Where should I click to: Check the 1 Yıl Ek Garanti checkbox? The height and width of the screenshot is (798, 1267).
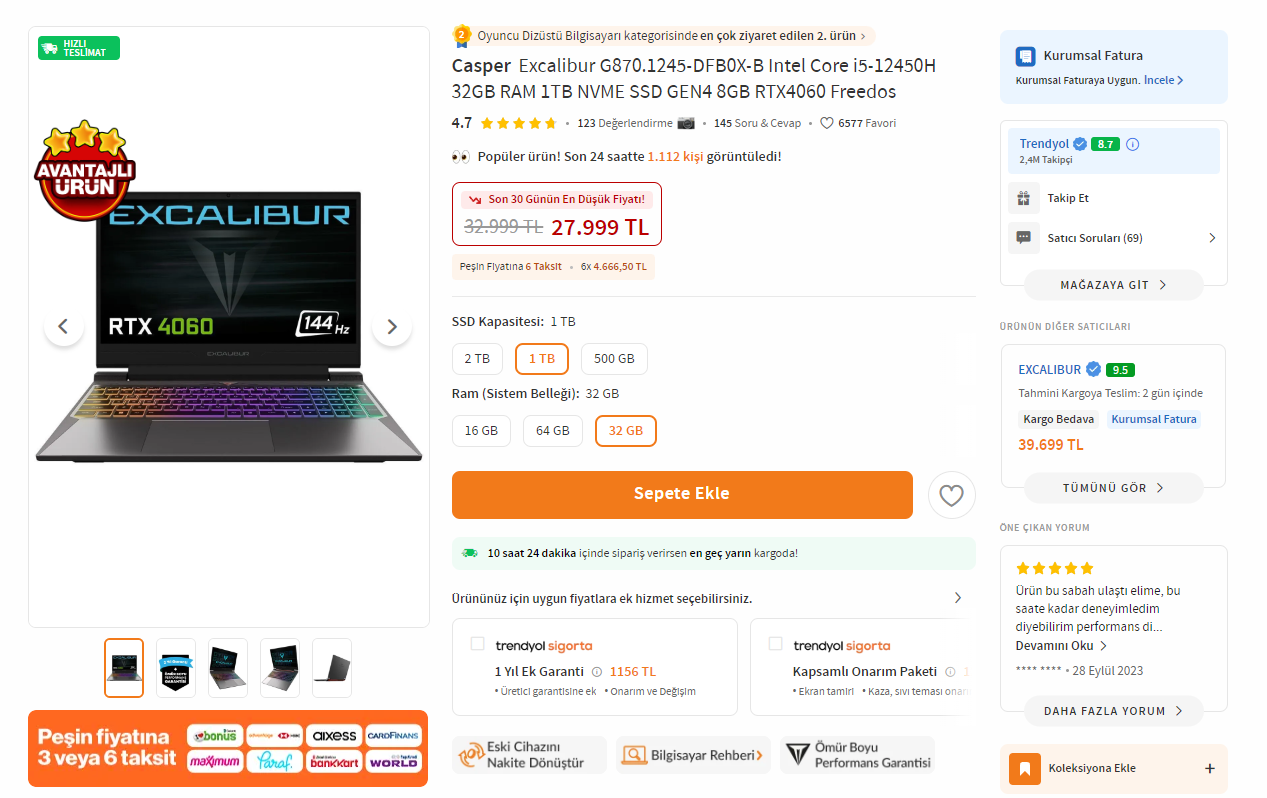click(478, 644)
